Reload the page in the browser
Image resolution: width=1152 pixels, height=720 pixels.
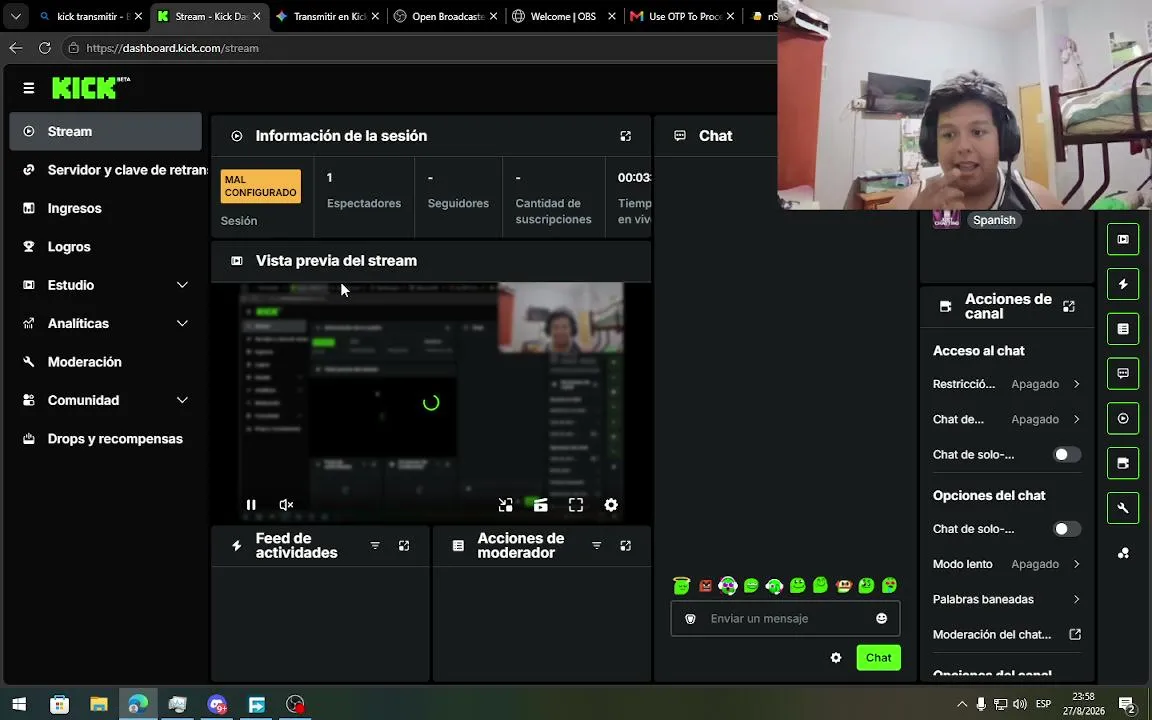click(x=45, y=48)
